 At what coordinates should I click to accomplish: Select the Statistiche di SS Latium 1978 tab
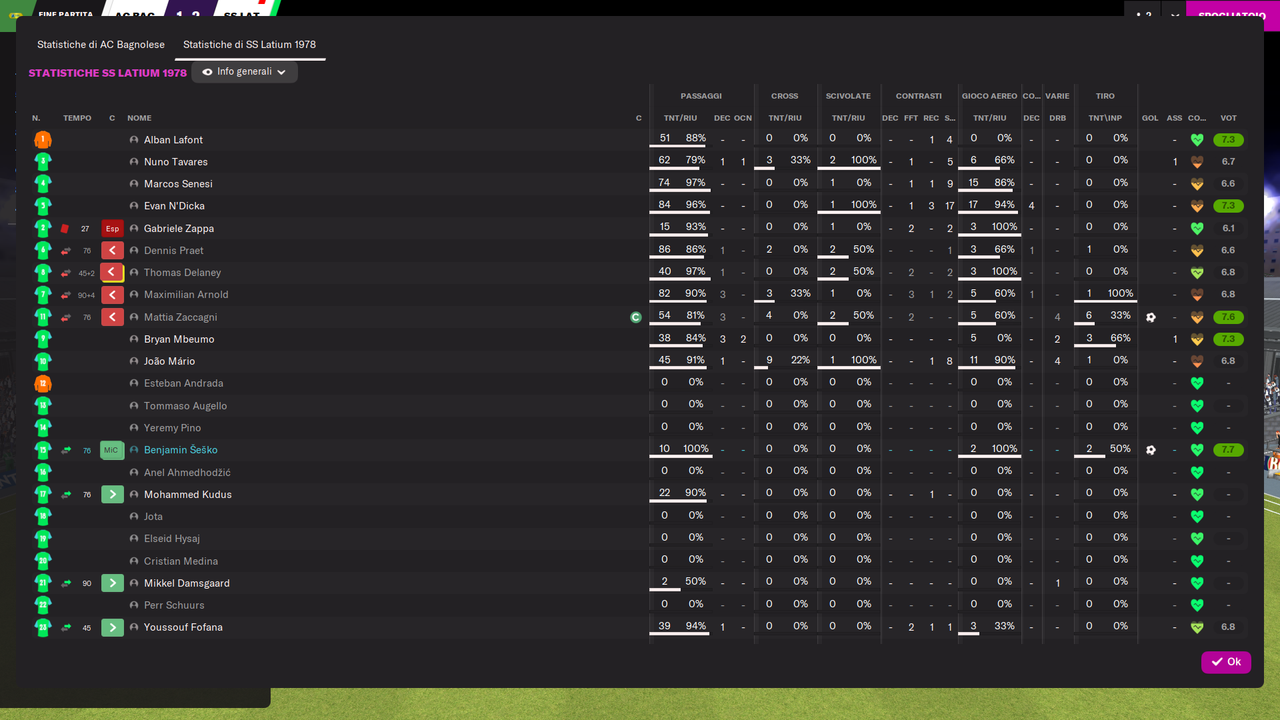249,45
